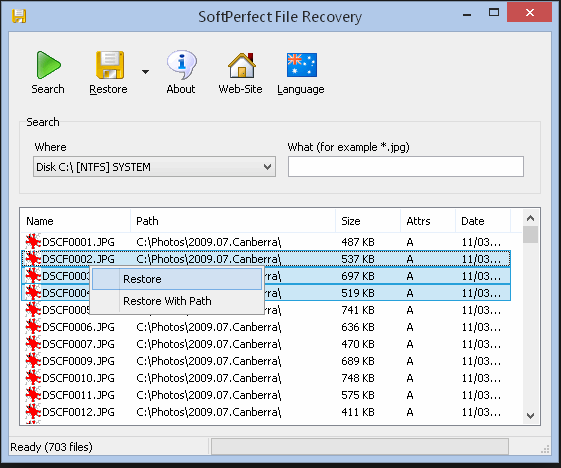Maximize the SoftPerfect File Recovery window
561x468 pixels.
point(494,13)
